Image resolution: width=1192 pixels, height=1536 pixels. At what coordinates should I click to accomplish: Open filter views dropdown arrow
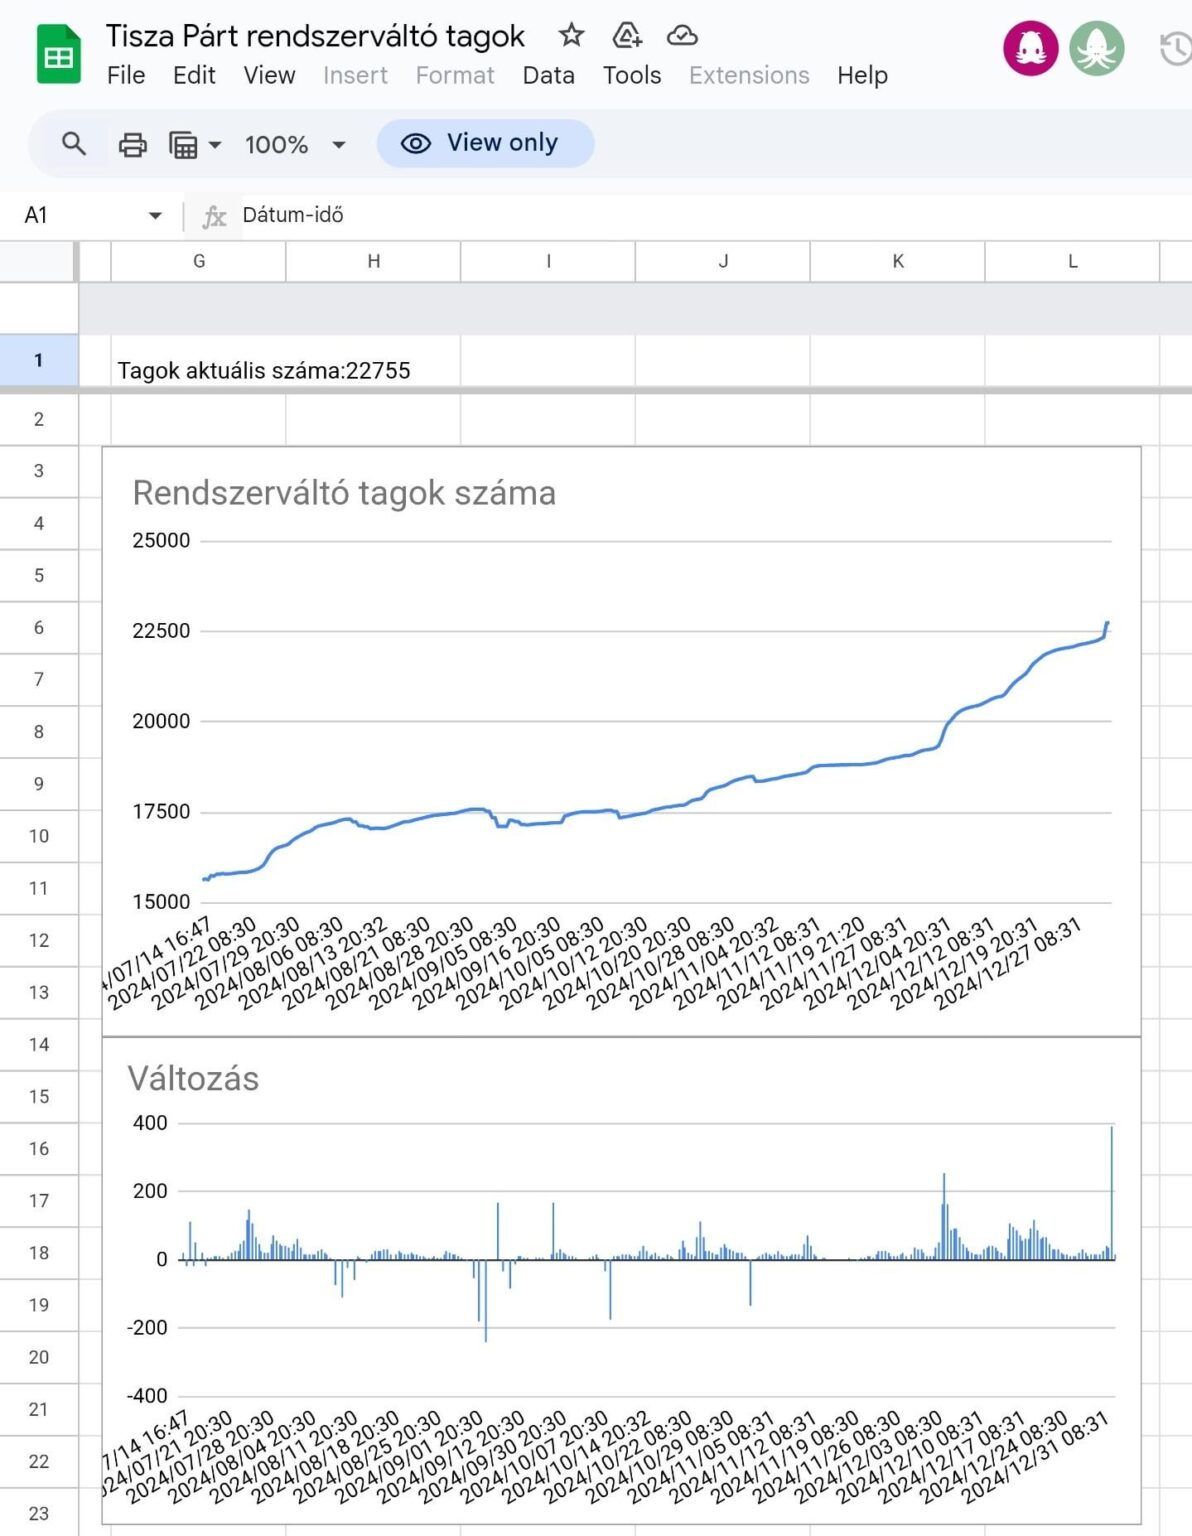click(x=215, y=145)
